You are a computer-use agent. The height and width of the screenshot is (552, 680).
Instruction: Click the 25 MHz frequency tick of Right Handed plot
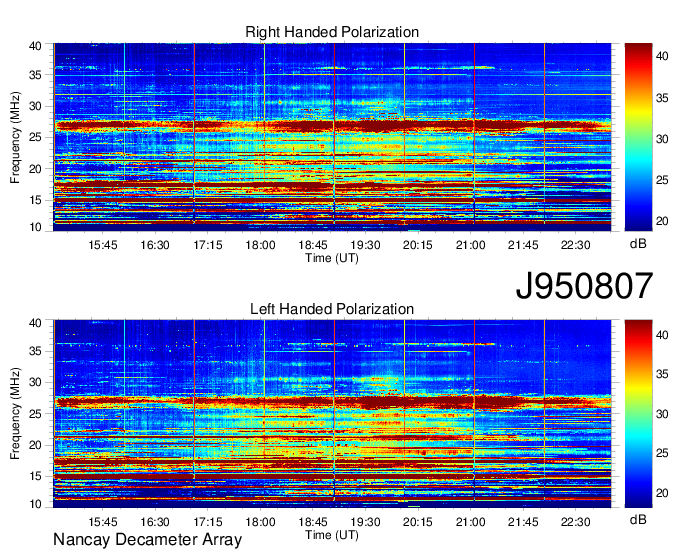[x=35, y=137]
